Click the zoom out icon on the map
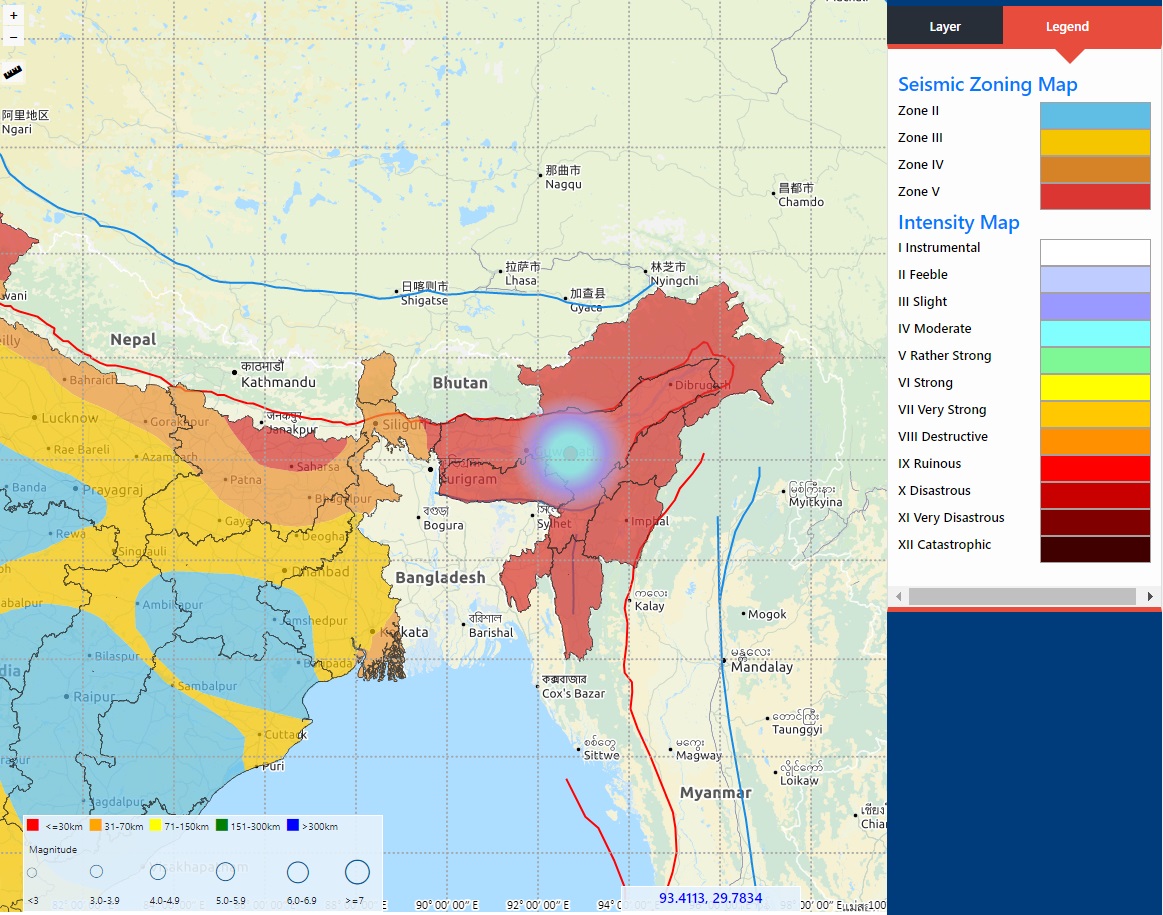The image size is (1163, 915). click(x=13, y=37)
